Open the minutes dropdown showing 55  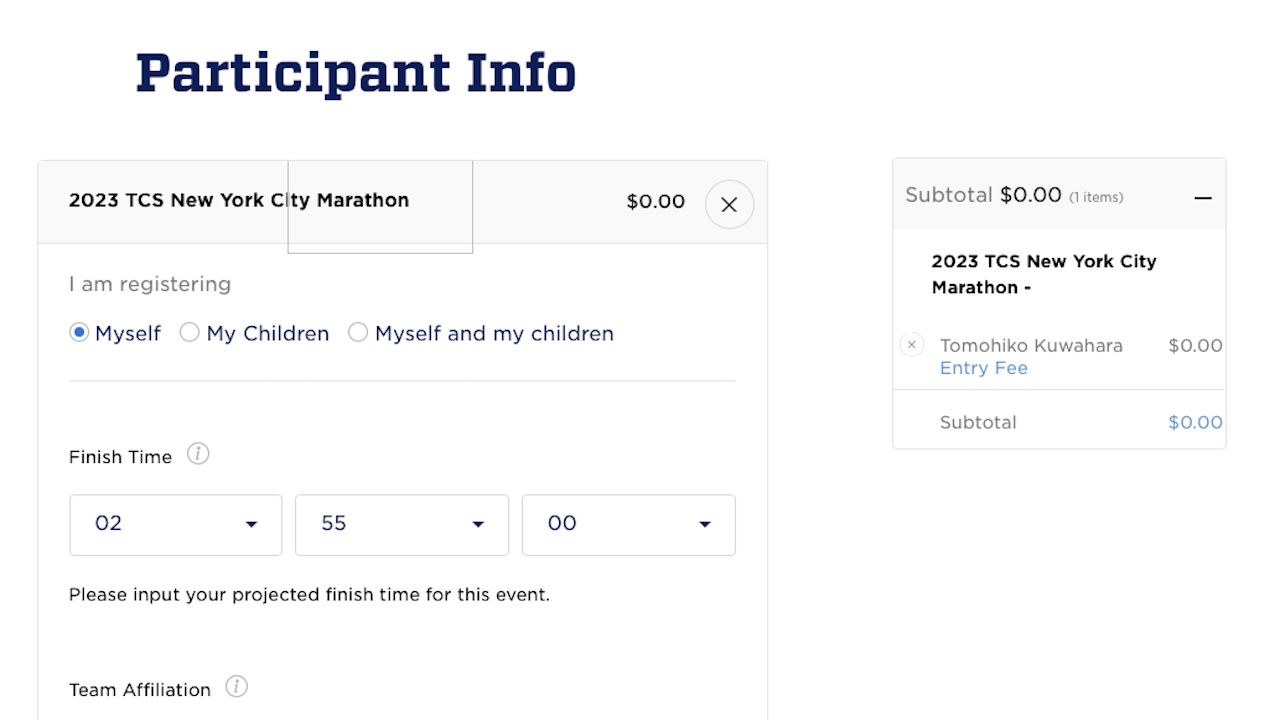[x=402, y=525]
